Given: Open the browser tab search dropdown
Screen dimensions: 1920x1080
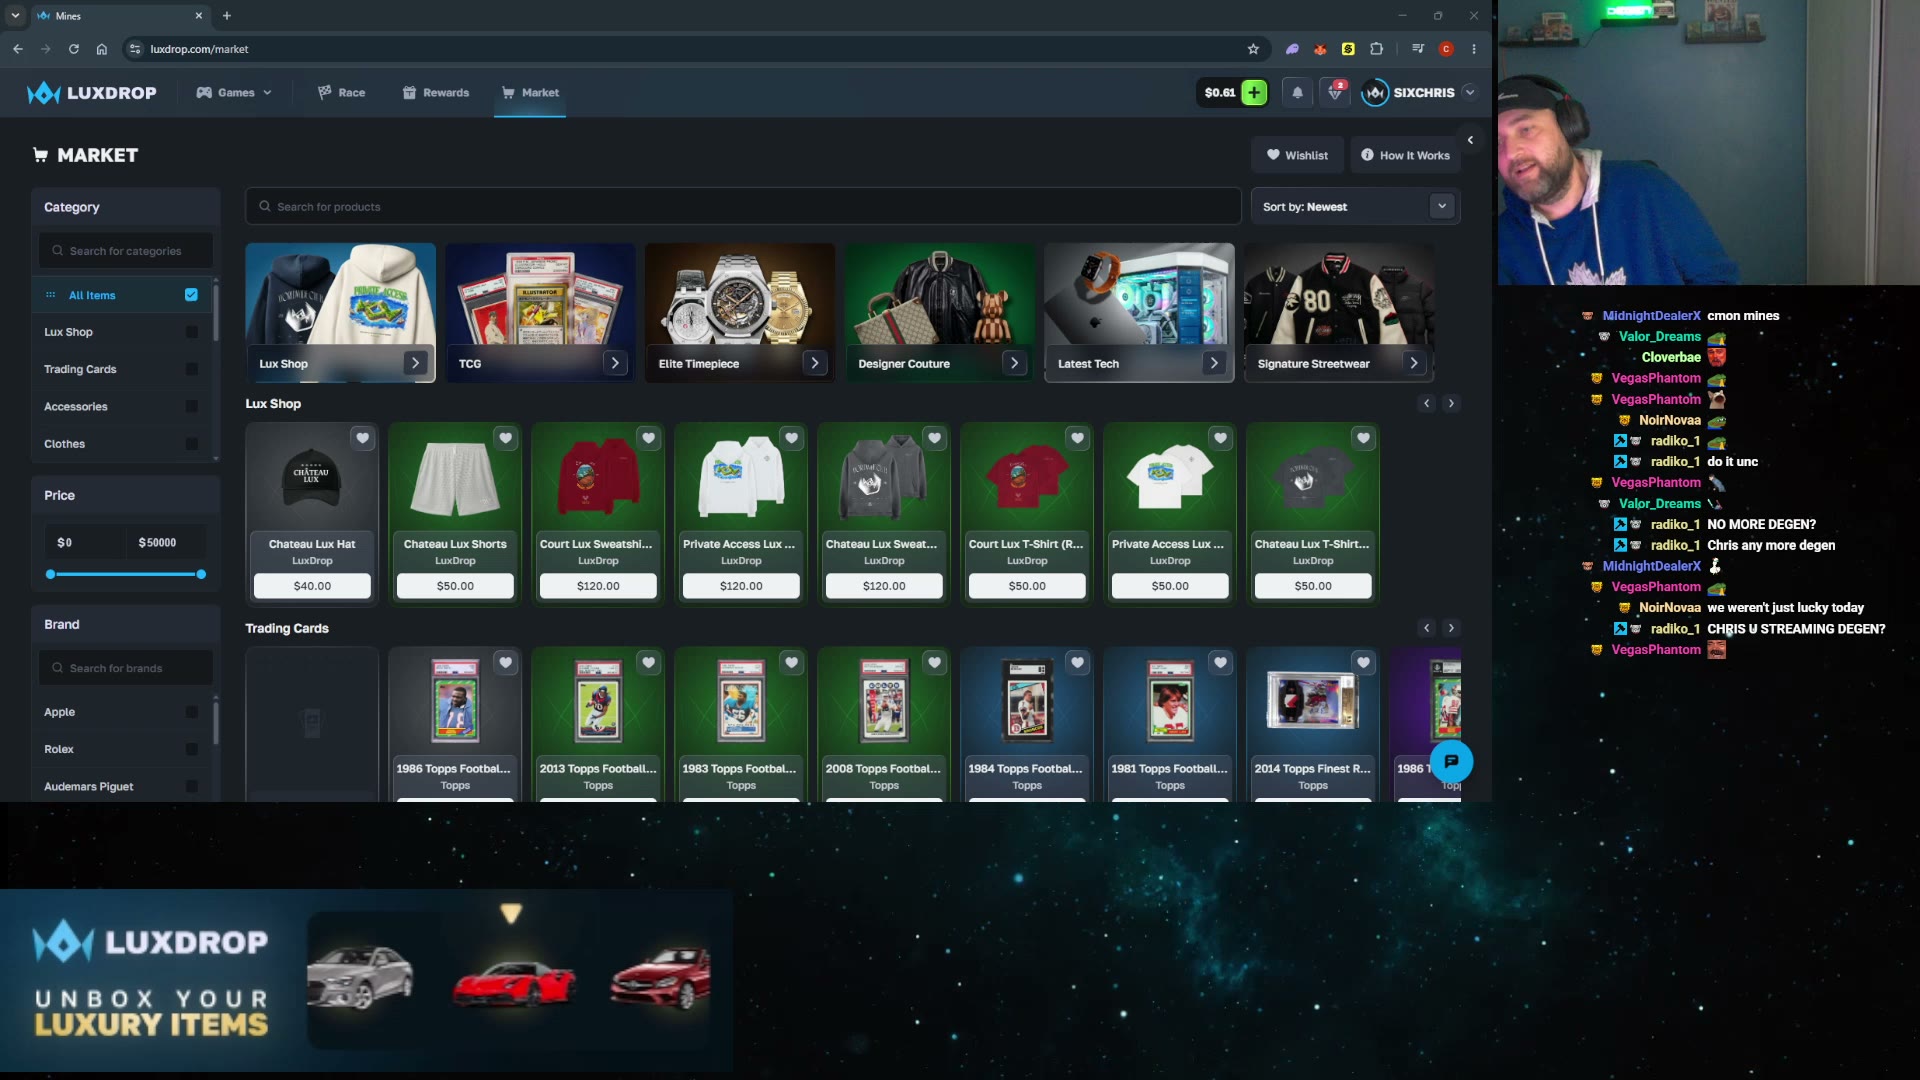Looking at the screenshot, I should (x=15, y=16).
